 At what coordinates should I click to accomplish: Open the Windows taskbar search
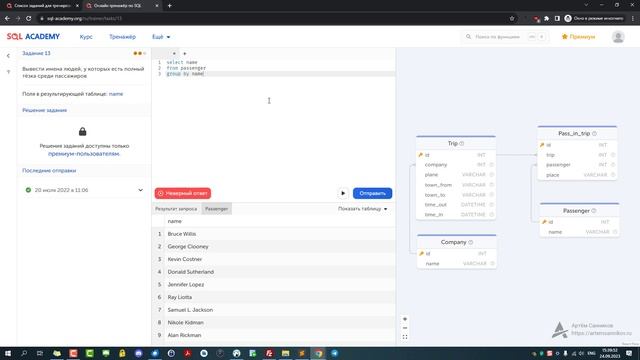point(24,353)
